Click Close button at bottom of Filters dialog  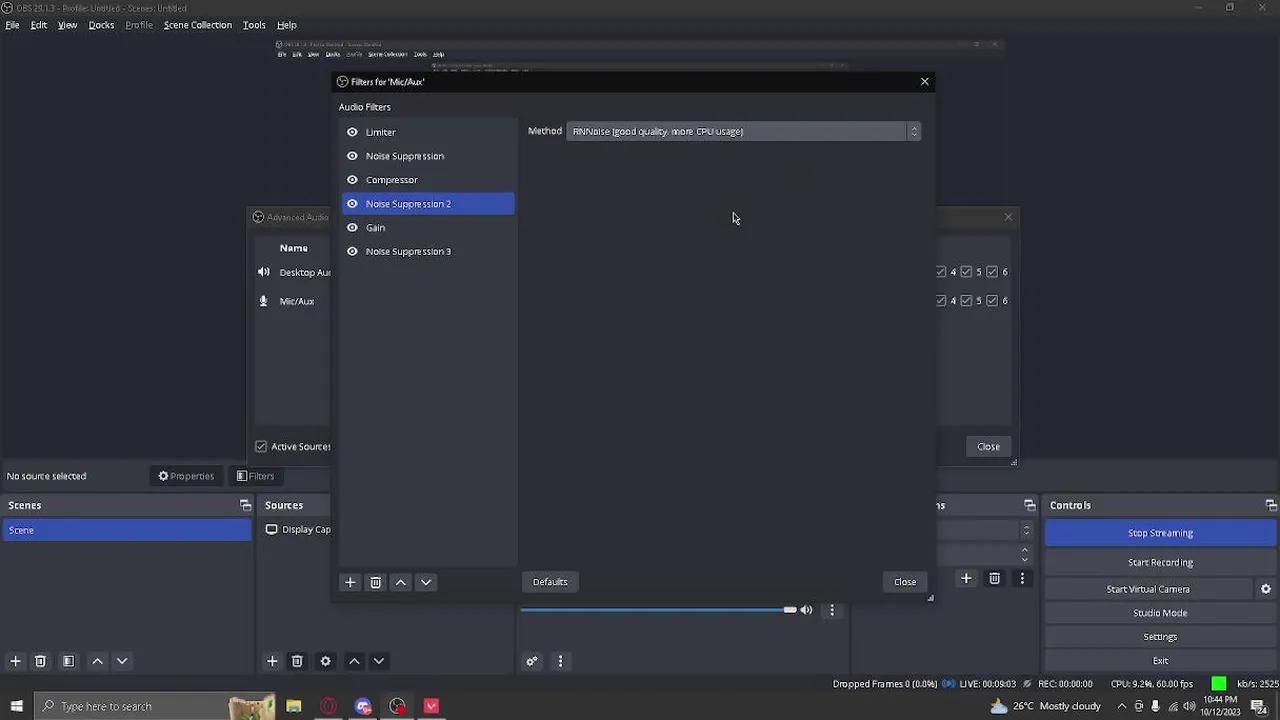pos(905,582)
